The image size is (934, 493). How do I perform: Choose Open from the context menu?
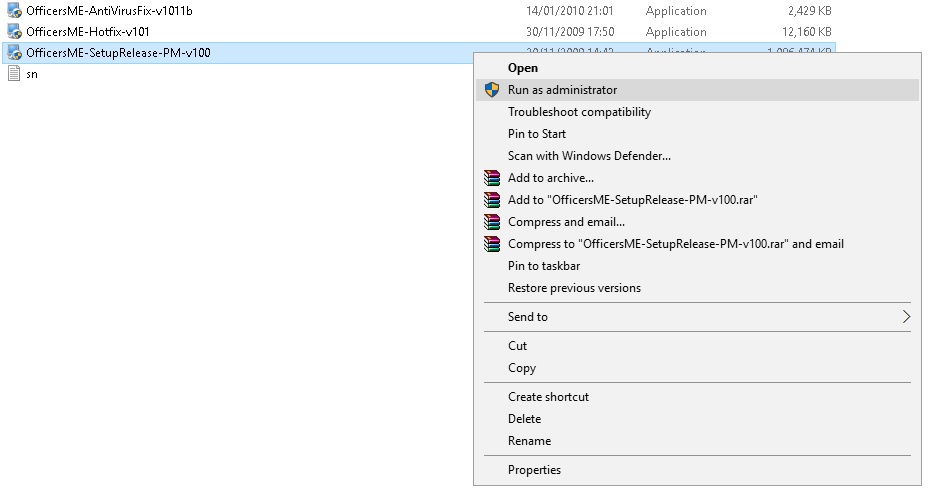[523, 68]
